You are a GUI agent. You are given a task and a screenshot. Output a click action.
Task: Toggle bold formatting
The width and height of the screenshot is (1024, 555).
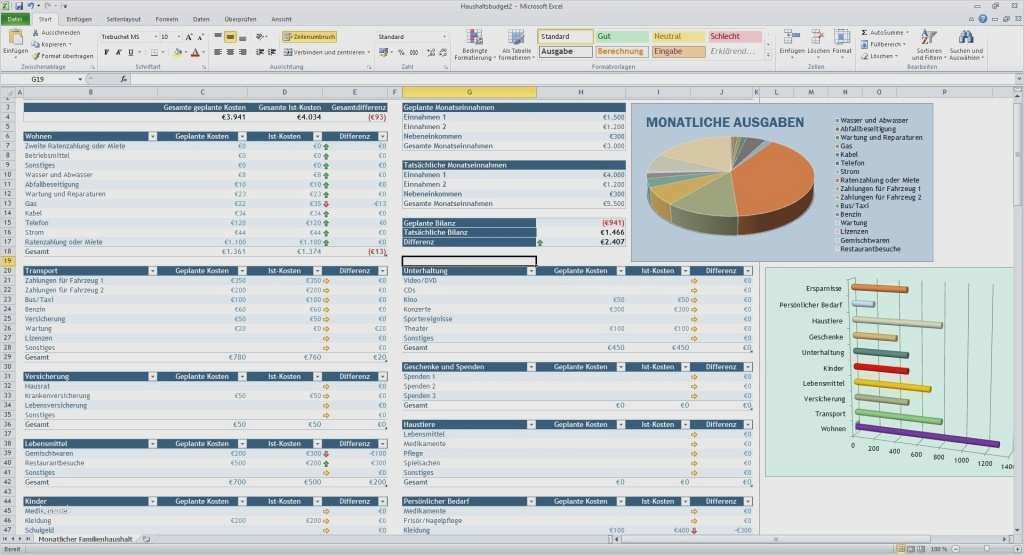coord(106,52)
